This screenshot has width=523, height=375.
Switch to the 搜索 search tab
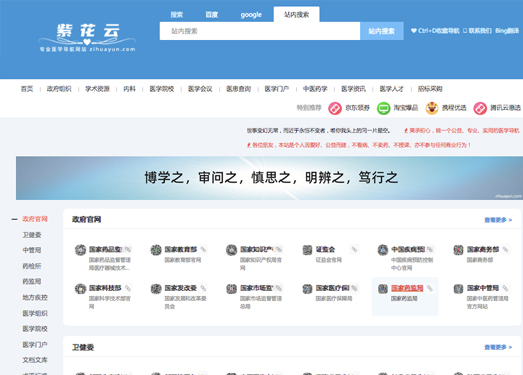(176, 15)
